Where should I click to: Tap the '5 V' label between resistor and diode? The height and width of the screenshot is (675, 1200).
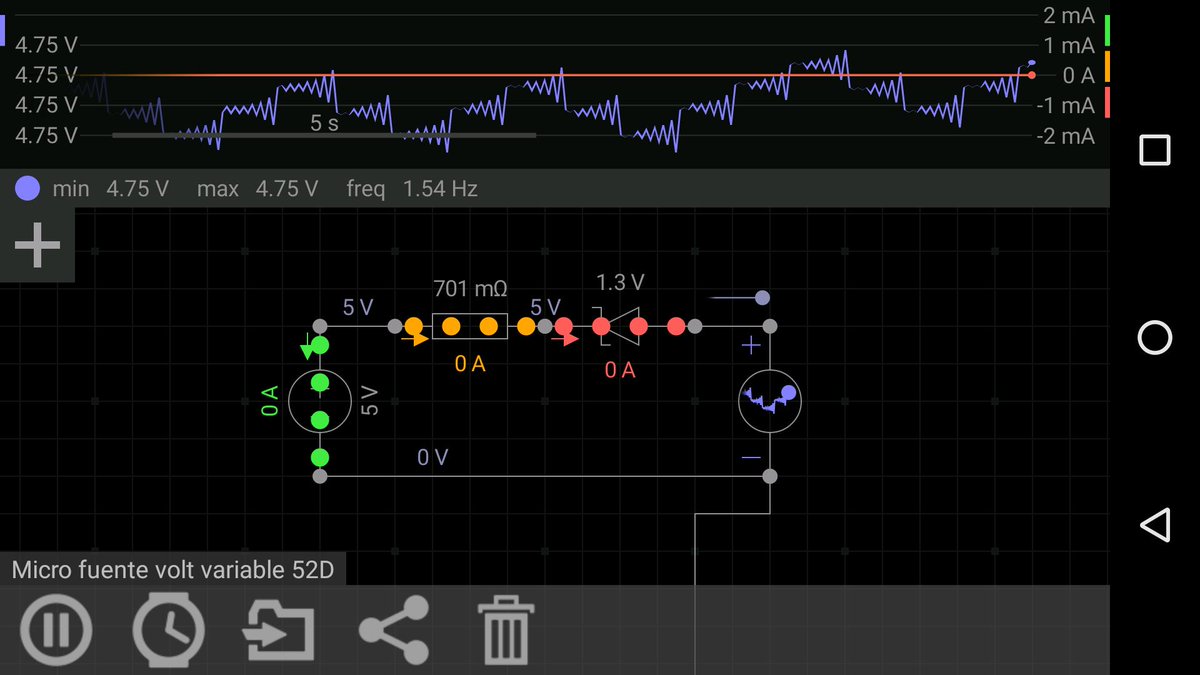(x=545, y=307)
